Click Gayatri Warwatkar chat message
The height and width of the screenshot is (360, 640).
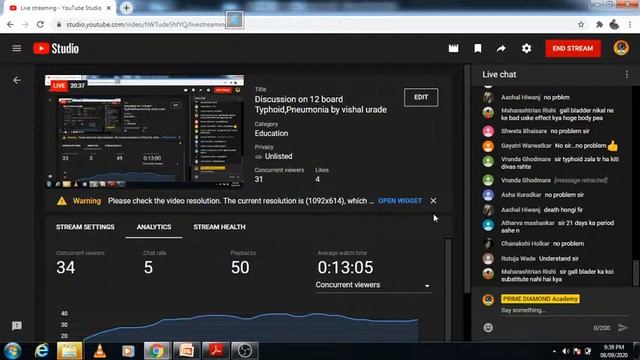pos(557,146)
